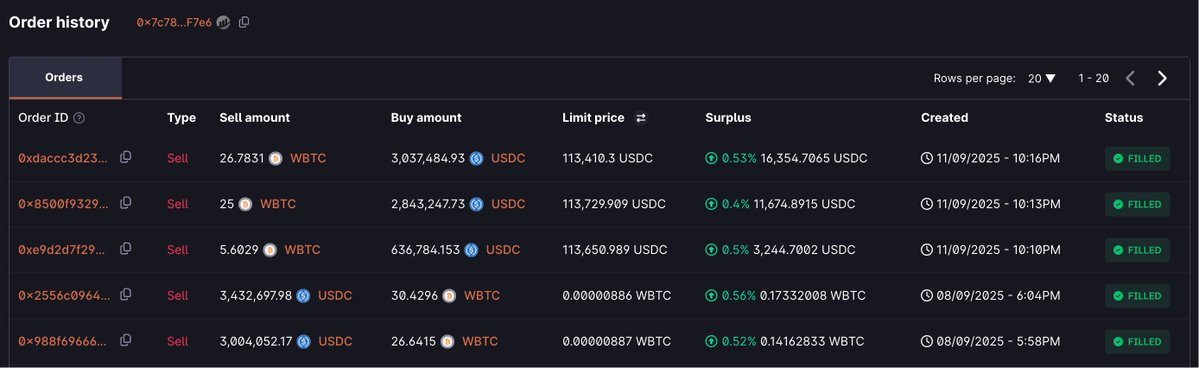Open the chart icon beside wallet address
The height and width of the screenshot is (368, 1199).
(x=223, y=23)
